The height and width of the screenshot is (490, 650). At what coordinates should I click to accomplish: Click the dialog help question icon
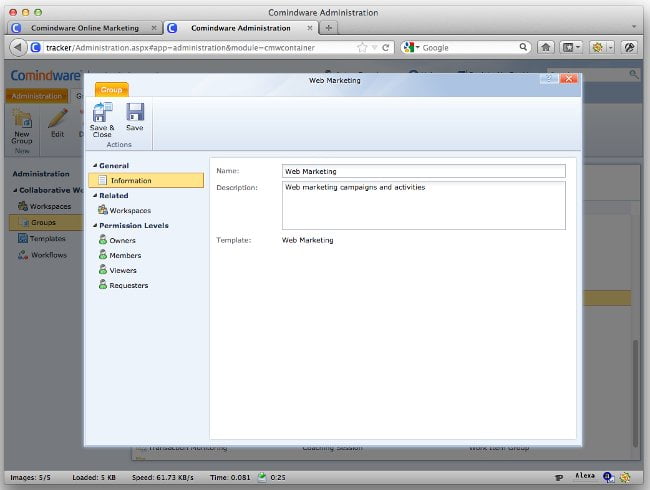pyautogui.click(x=549, y=78)
